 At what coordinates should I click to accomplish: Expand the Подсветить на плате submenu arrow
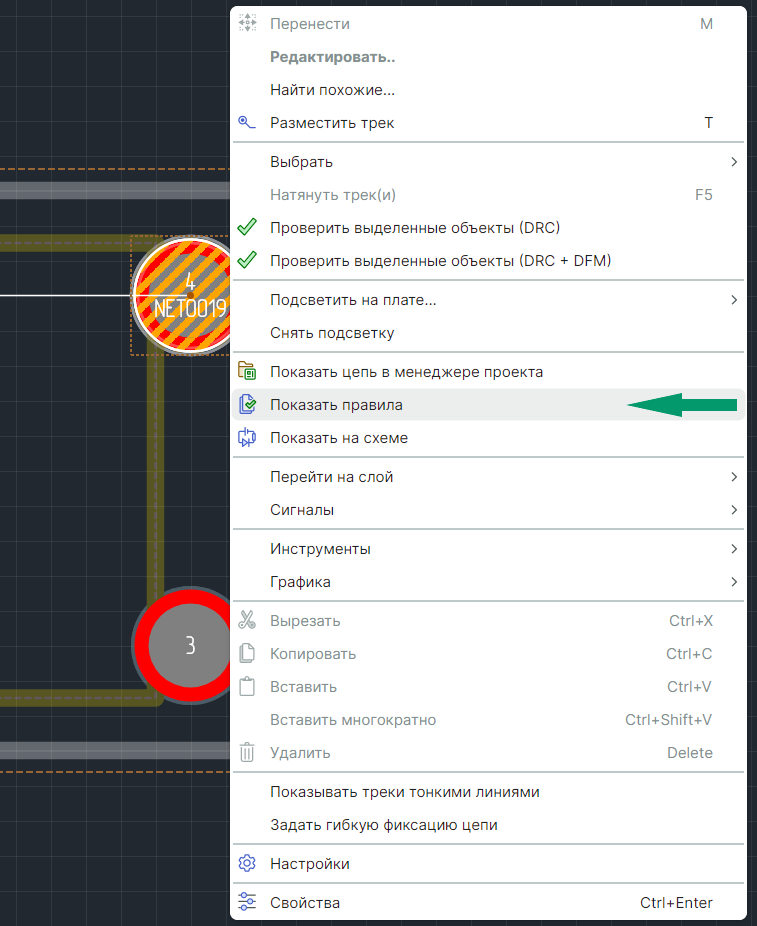[734, 299]
